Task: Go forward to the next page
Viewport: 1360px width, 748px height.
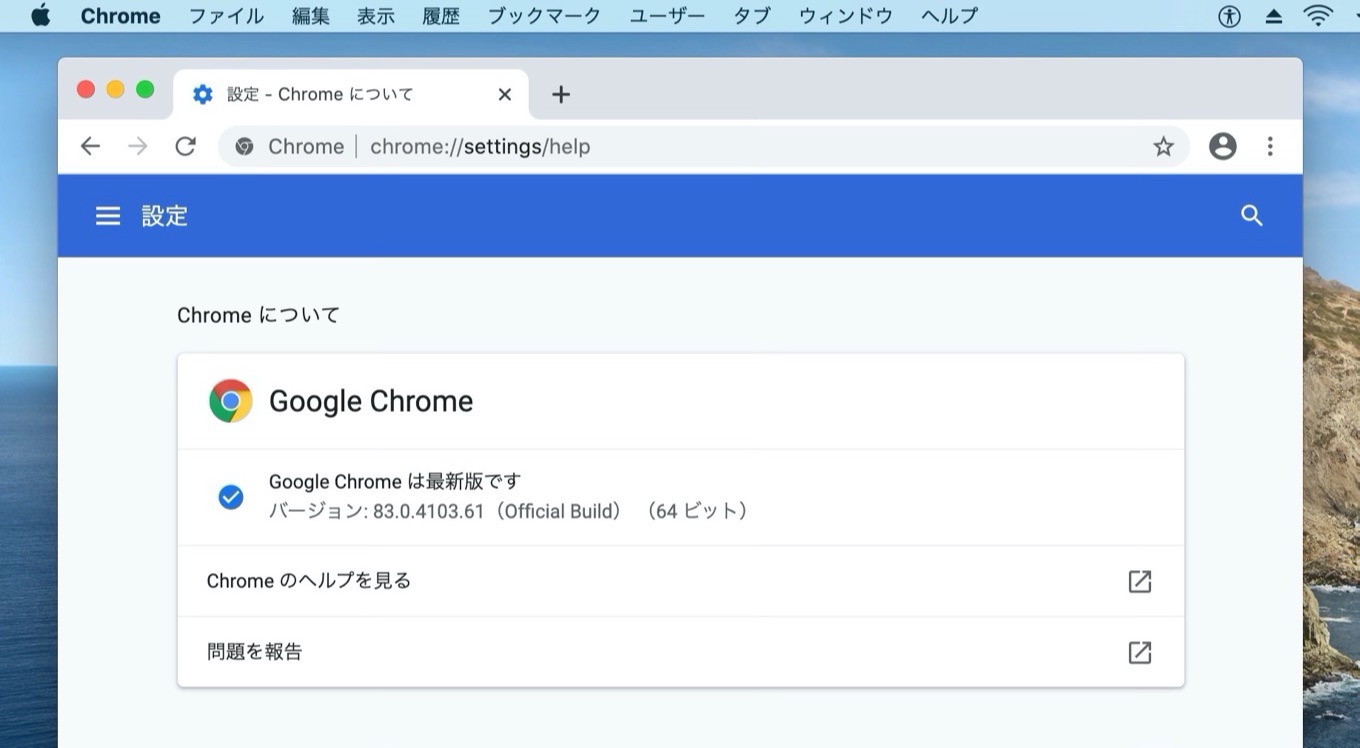Action: tap(138, 147)
